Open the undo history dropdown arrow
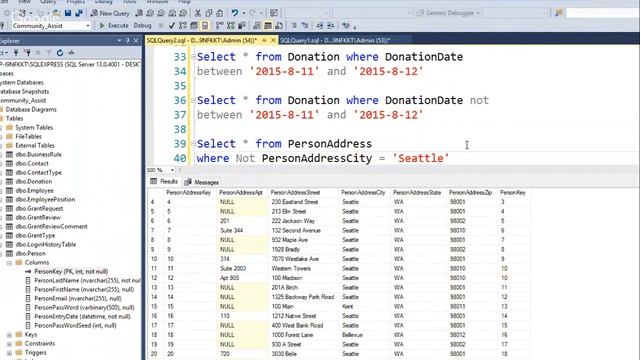Image resolution: width=640 pixels, height=360 pixels. [x=244, y=13]
